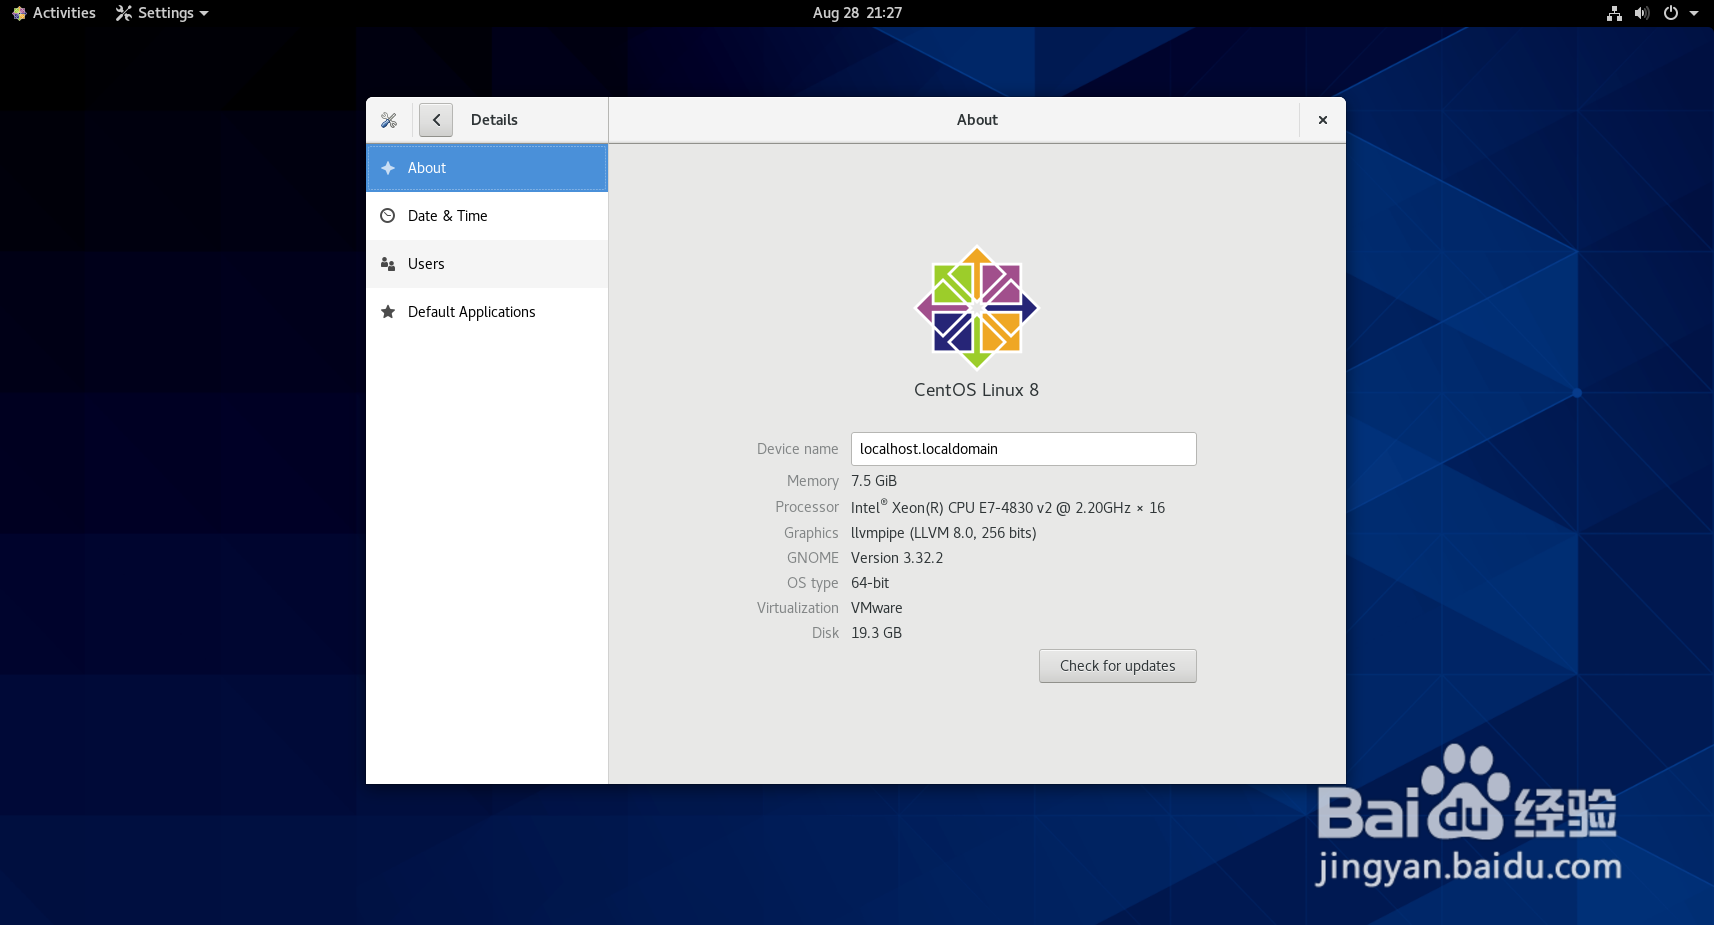Click the Processor value Intel Xeon text
The height and width of the screenshot is (925, 1714).
point(1008,508)
